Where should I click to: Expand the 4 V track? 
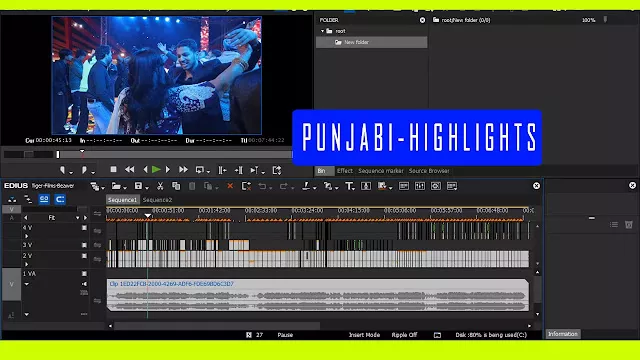click(x=27, y=236)
